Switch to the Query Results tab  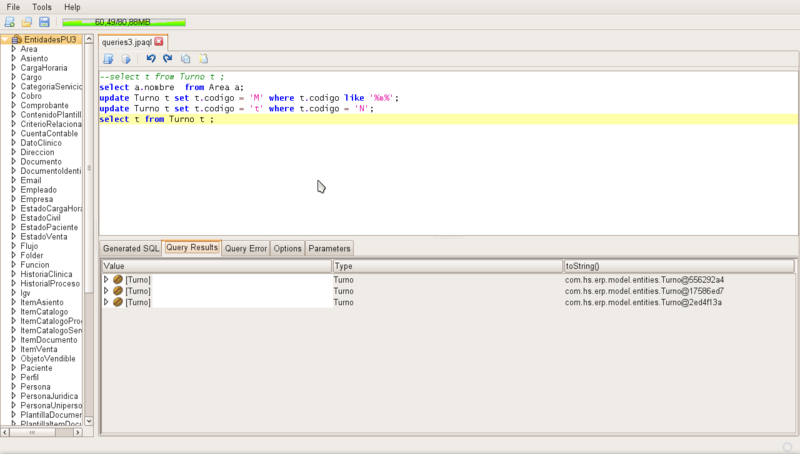pyautogui.click(x=192, y=247)
